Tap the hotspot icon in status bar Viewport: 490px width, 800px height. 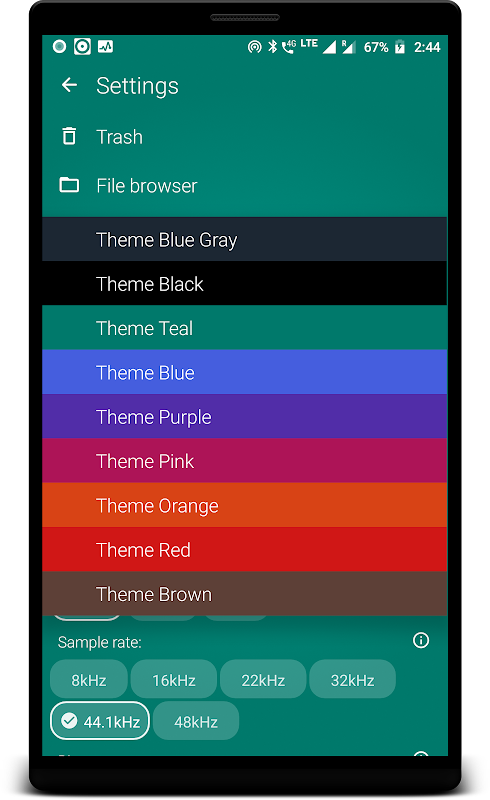(x=254, y=47)
